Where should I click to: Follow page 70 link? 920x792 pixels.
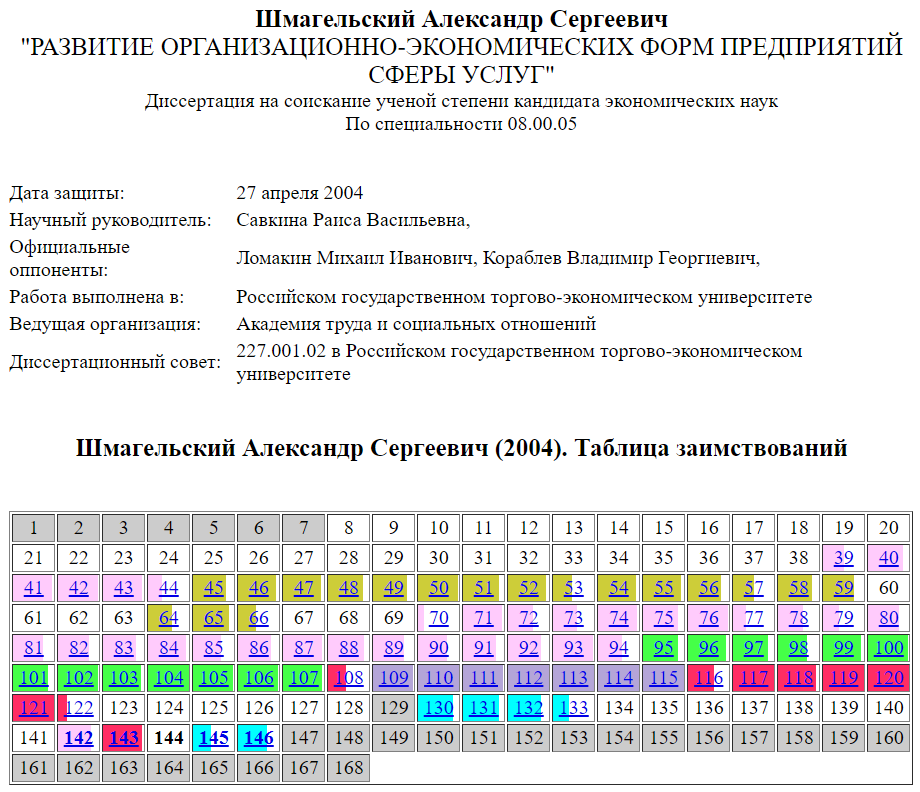click(x=438, y=617)
